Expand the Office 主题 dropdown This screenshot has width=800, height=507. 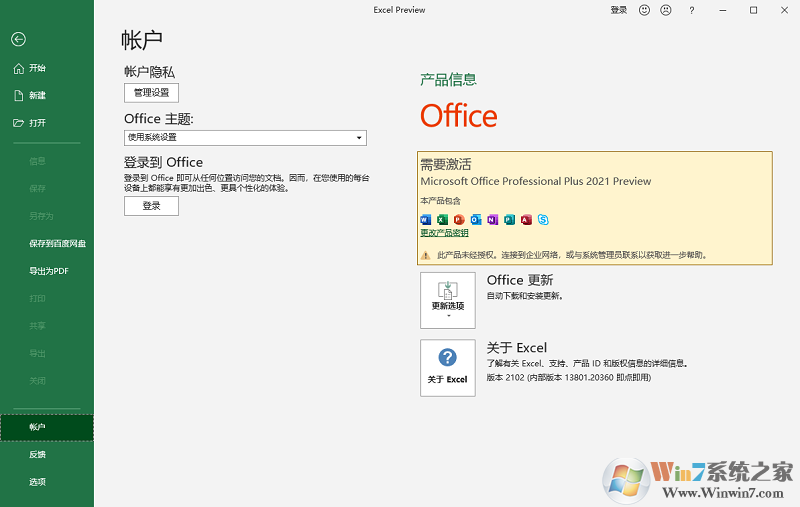point(245,138)
